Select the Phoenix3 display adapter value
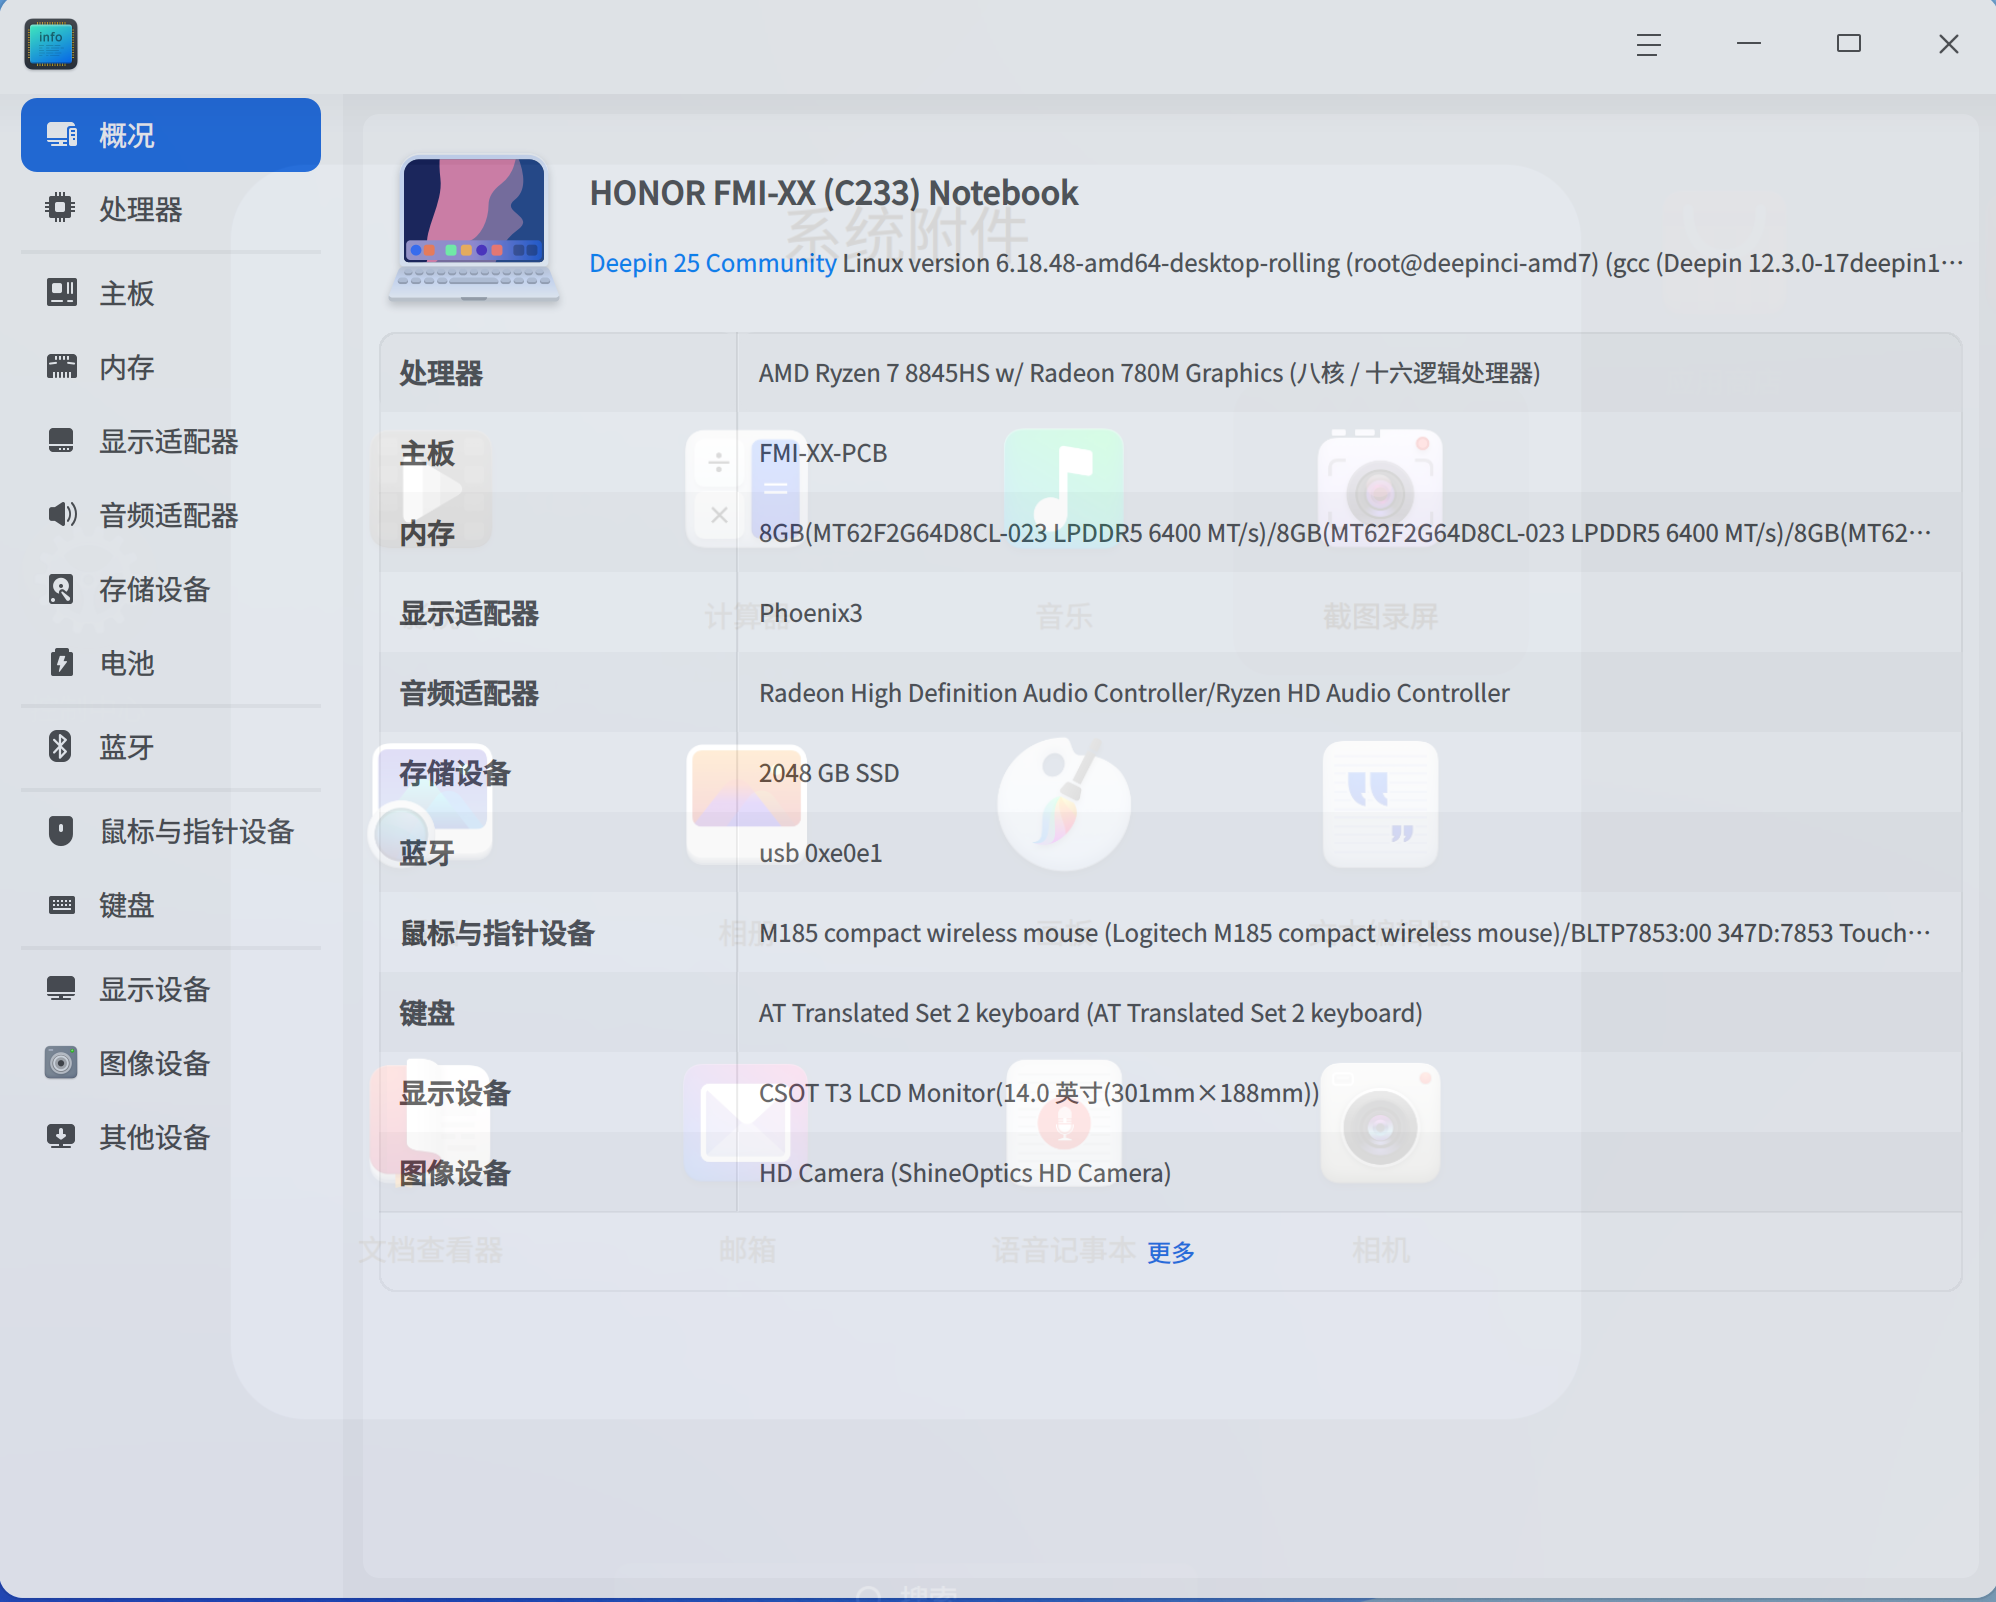This screenshot has height=1602, width=1996. point(810,613)
